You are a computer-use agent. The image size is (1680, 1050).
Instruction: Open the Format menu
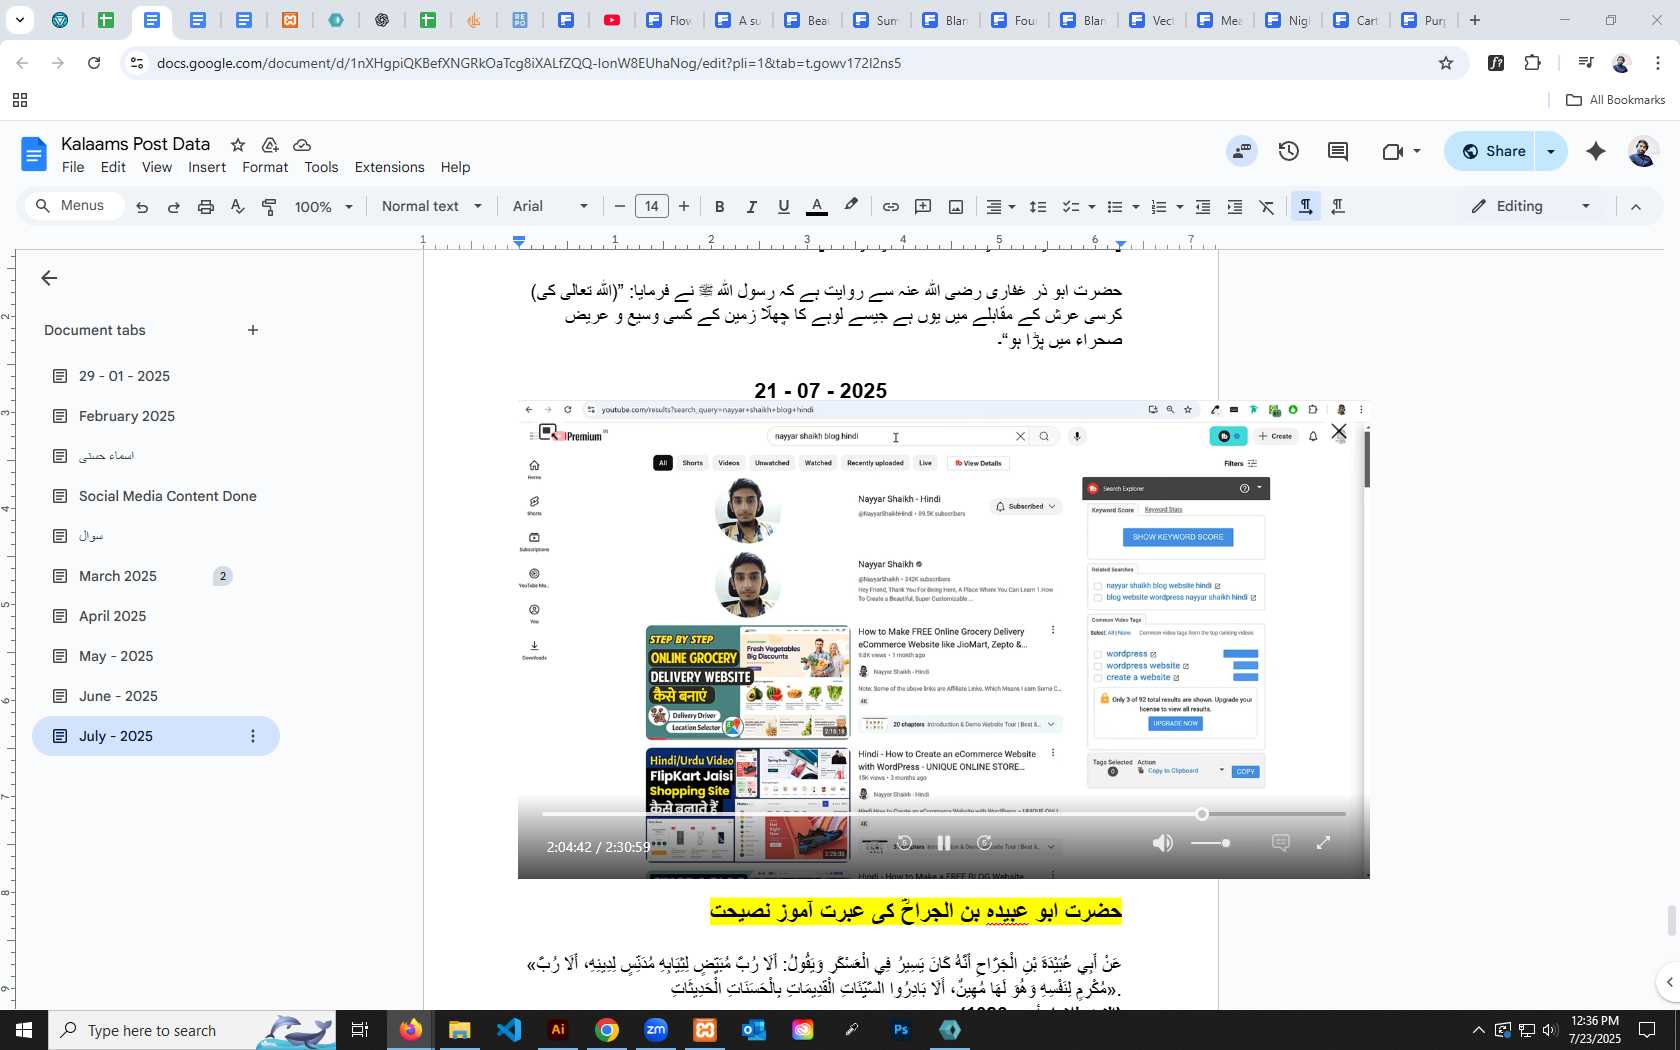(x=265, y=168)
